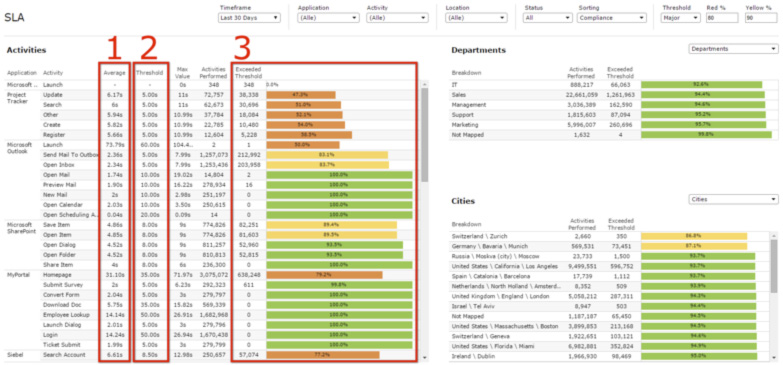Screen dimensions: 783x365
Task: Select the Ireland \ Dublin row
Action: click(x=610, y=356)
